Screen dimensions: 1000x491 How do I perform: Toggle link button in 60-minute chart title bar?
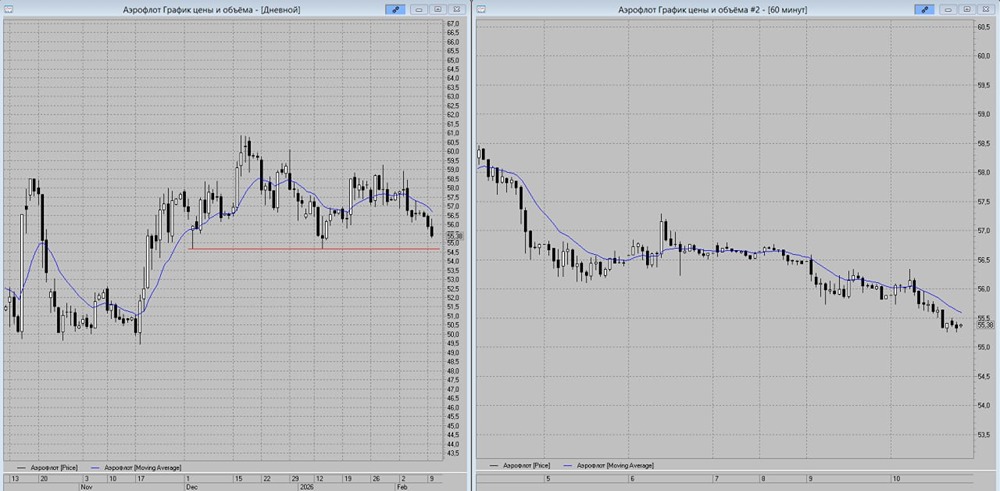(924, 10)
